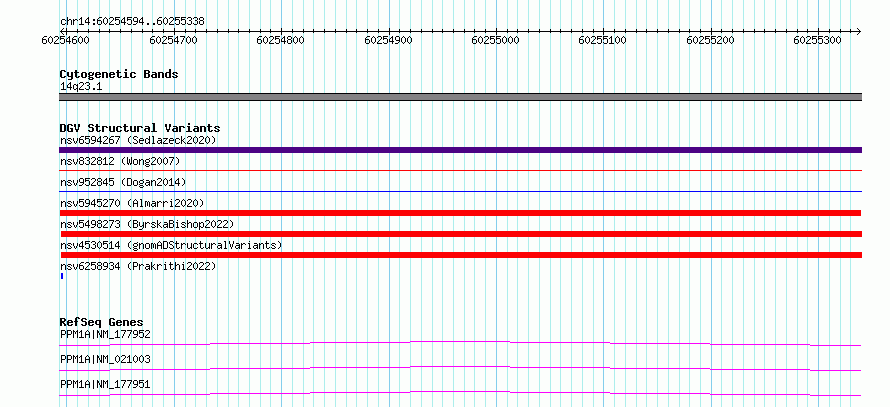
Task: Open the nsv5498273 (ByrskaBishop2022) label
Action: click(146, 224)
